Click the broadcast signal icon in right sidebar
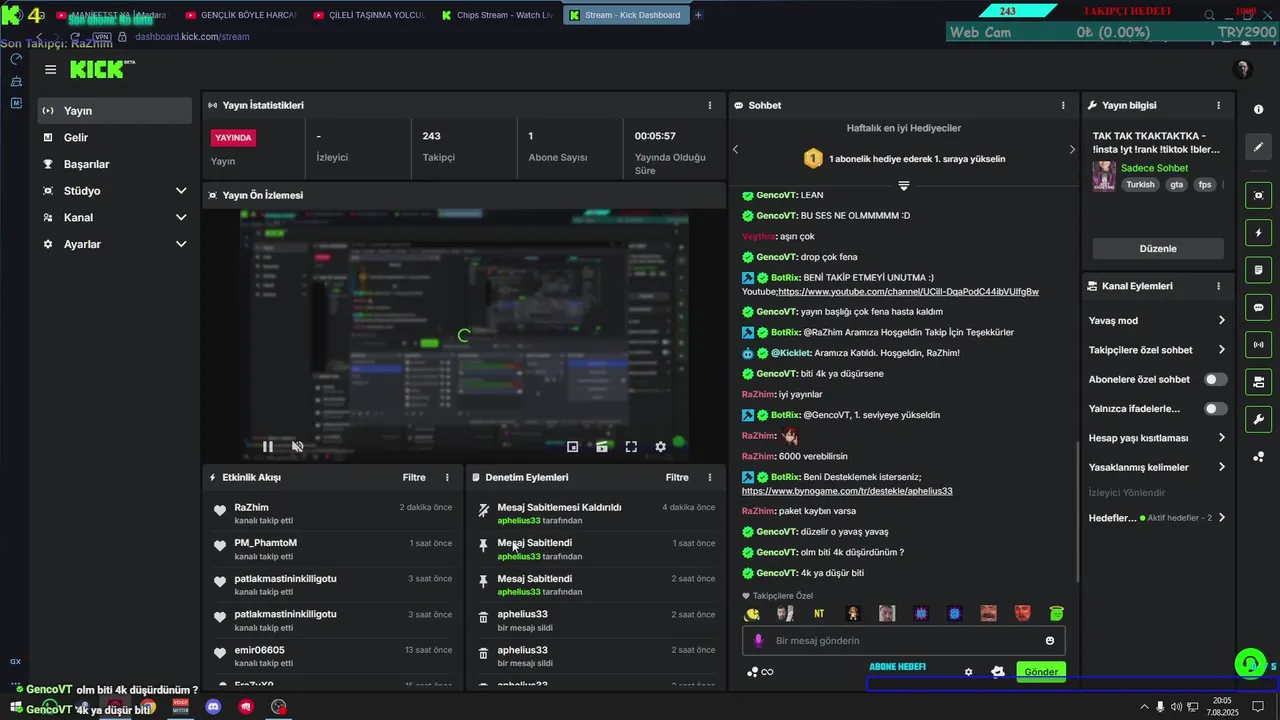 click(1258, 345)
